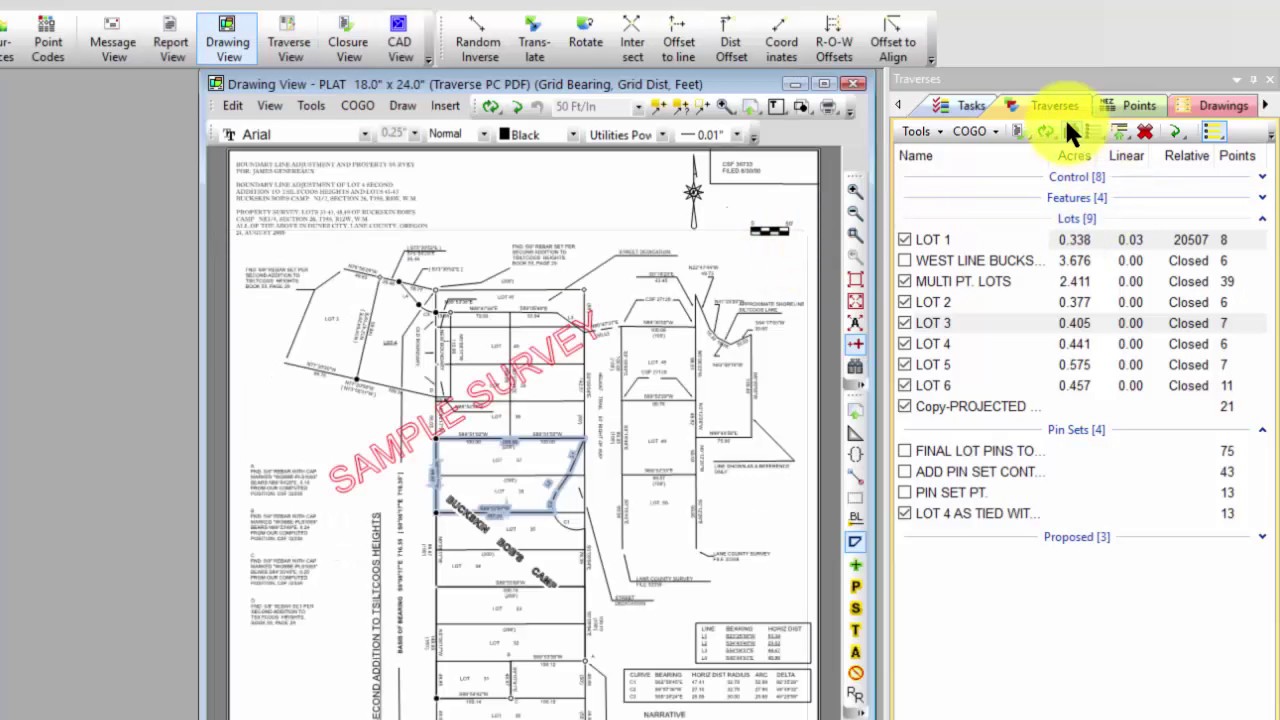Switch to the Tasks tab
Screen dimensions: 1280x720
pos(960,106)
